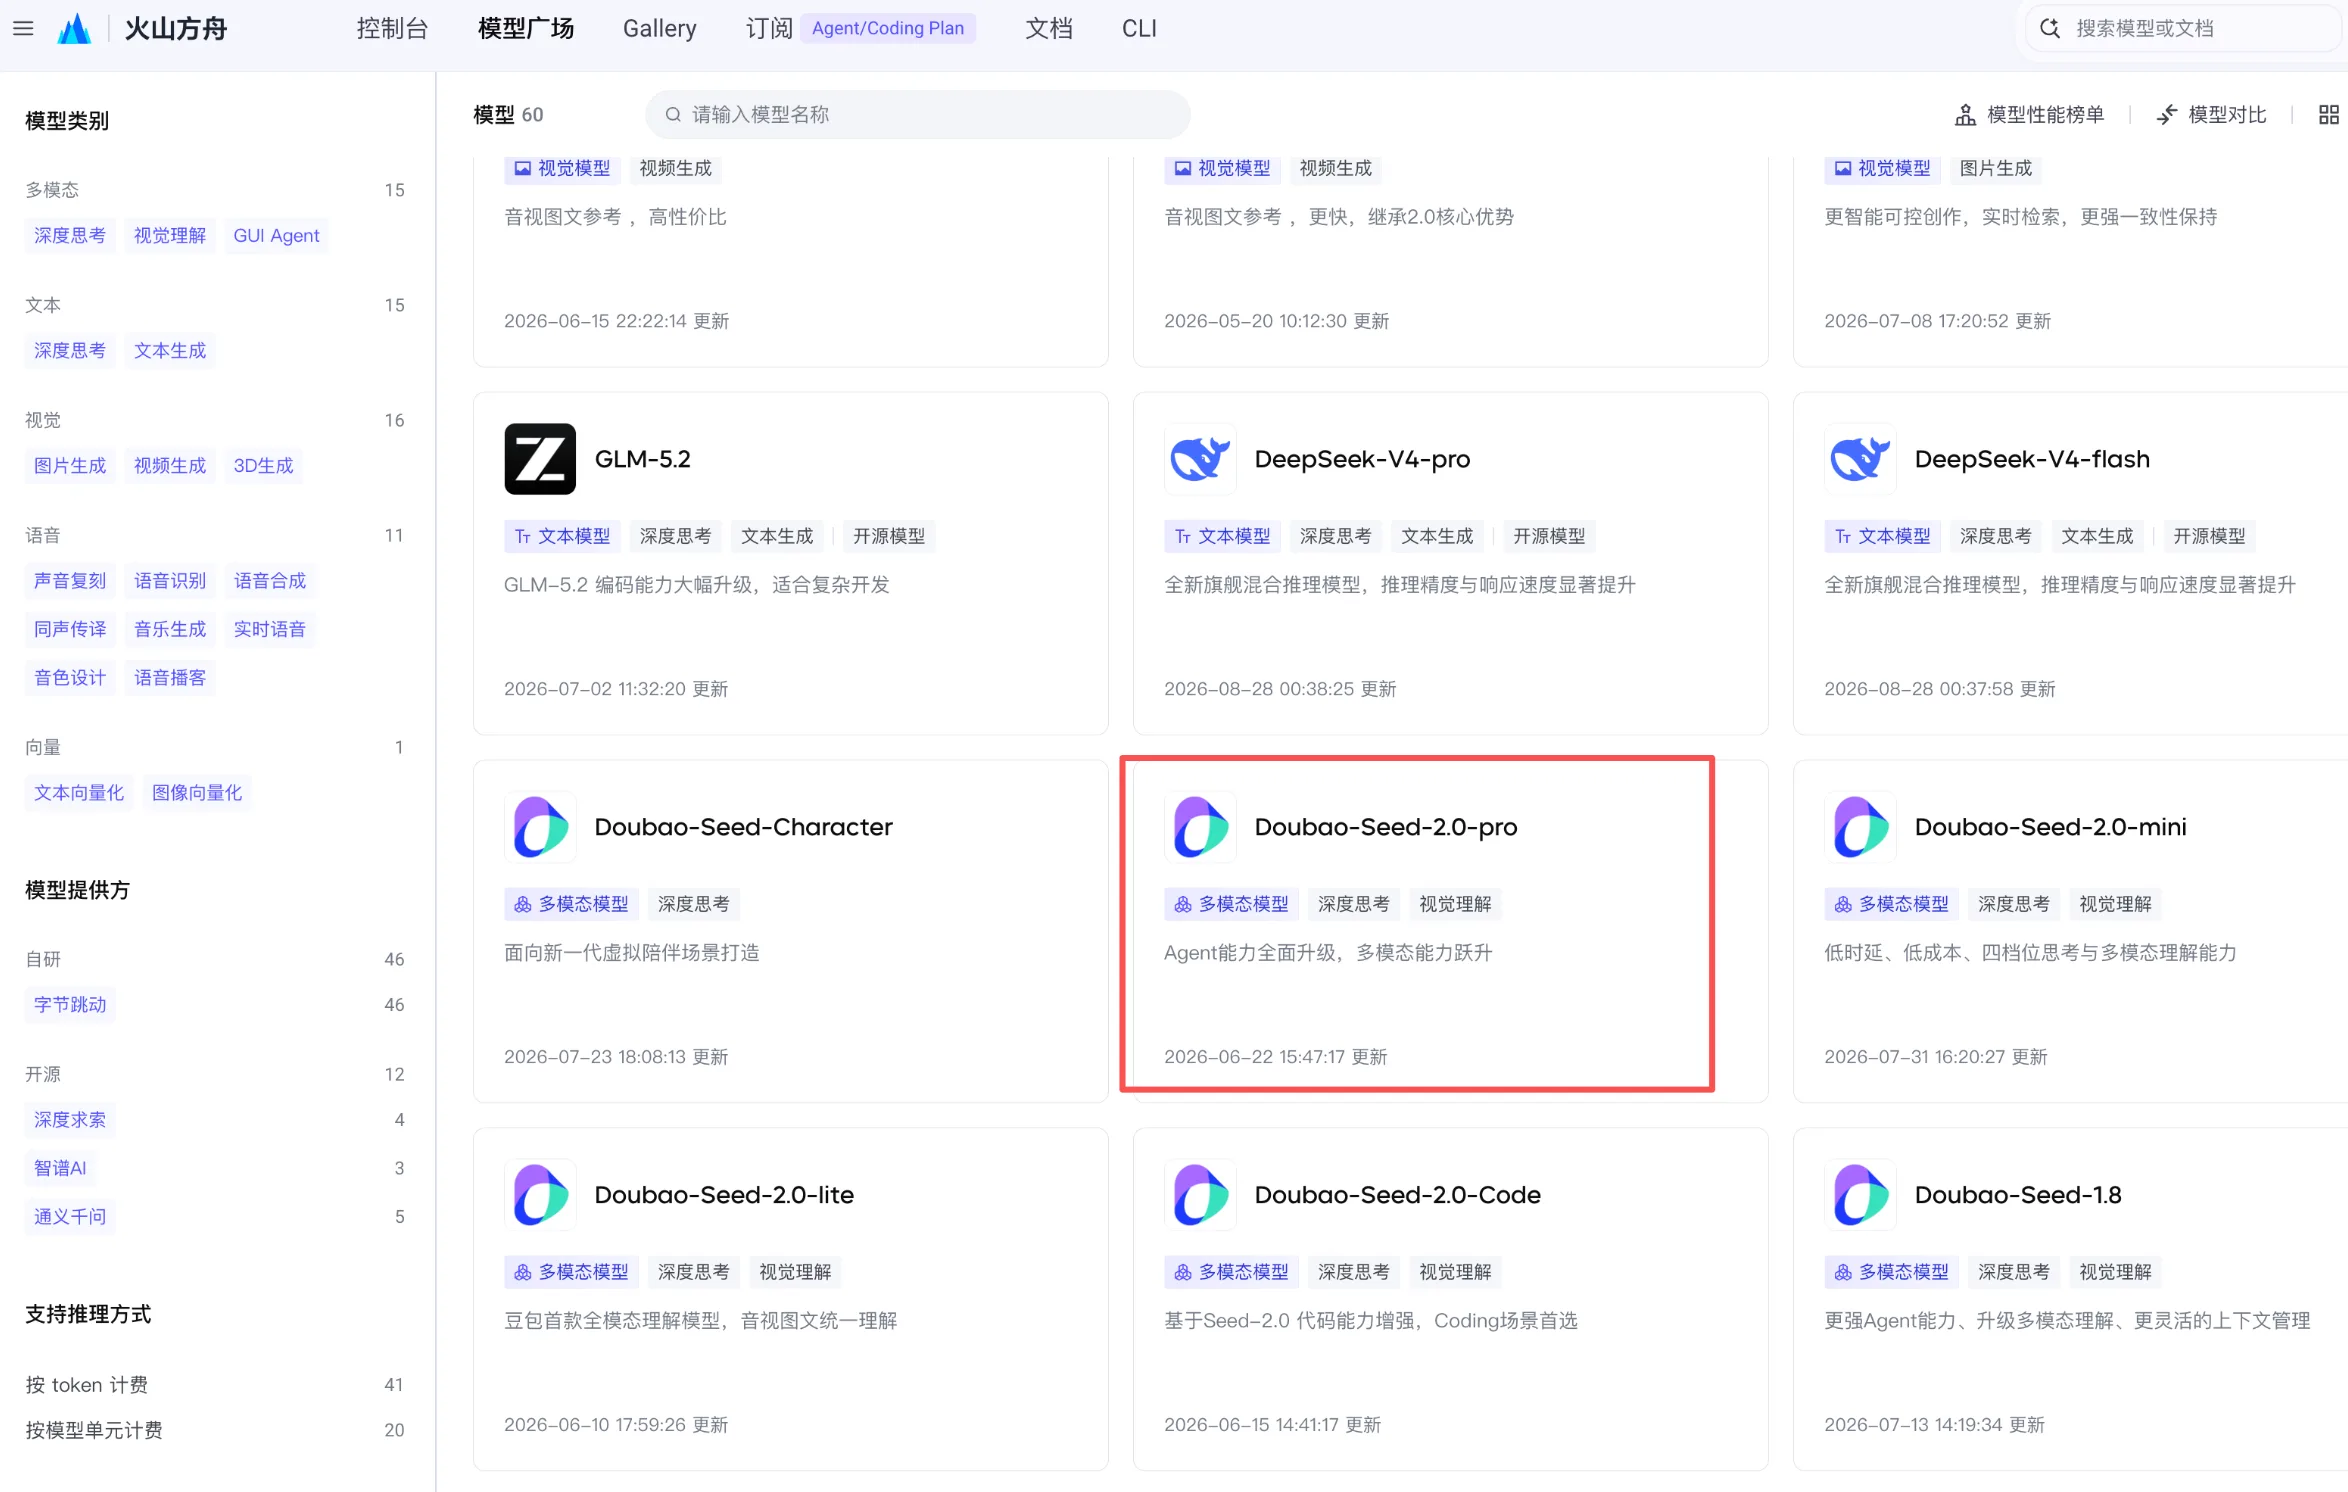Click the model performance leaderboard icon
Image resolution: width=2348 pixels, height=1492 pixels.
(1965, 115)
